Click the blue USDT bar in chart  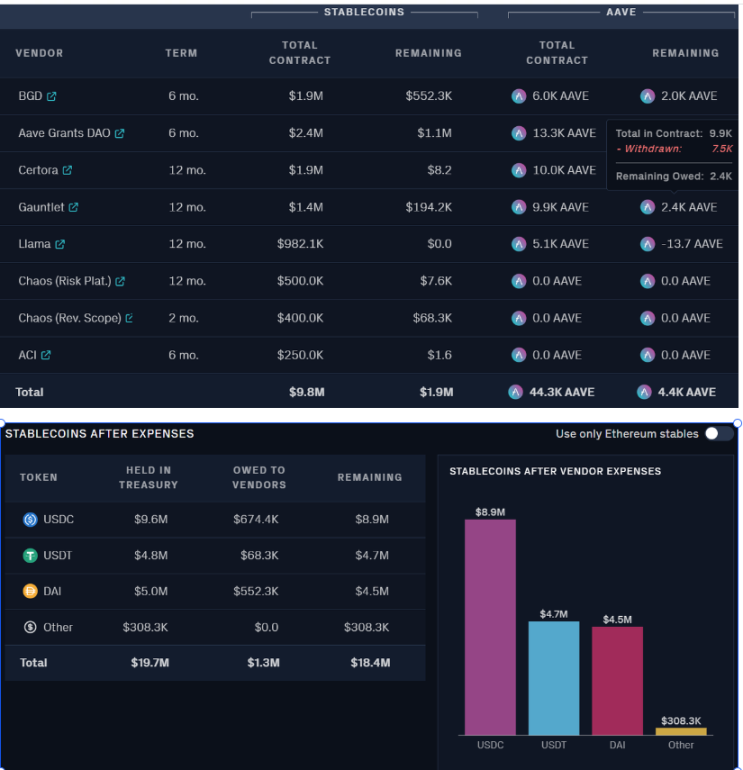tap(554, 678)
